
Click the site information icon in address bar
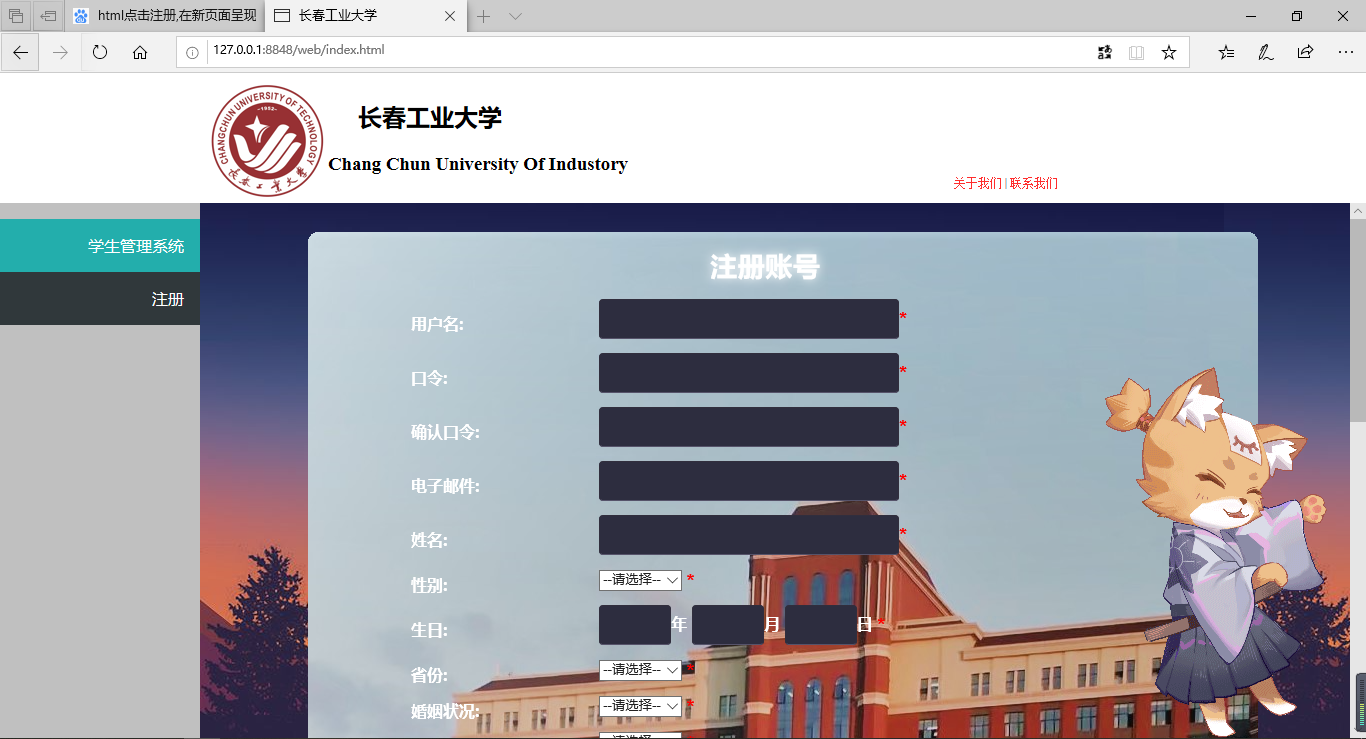193,52
